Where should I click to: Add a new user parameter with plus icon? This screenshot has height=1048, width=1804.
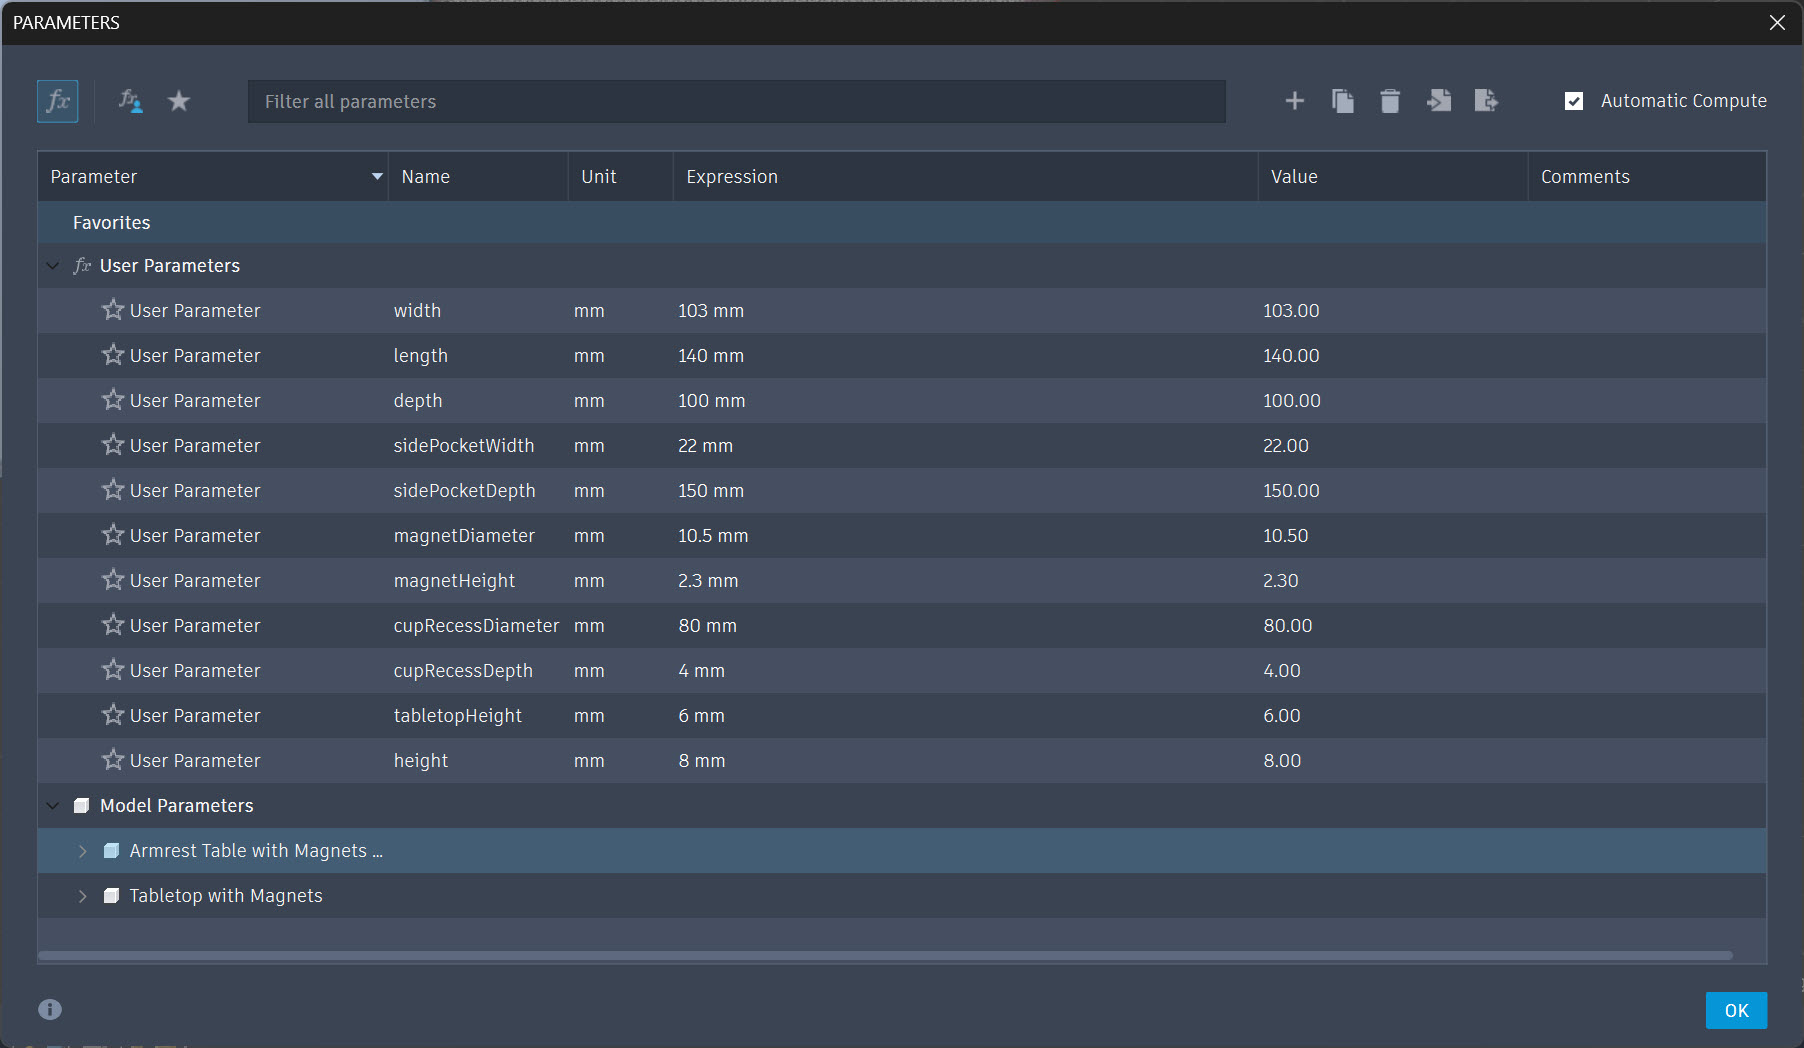click(1295, 101)
